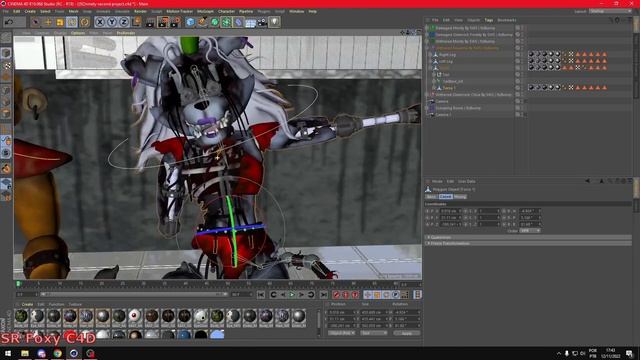Expand the second object row in Object Manager
This screenshot has height=360, width=640.
427,35
